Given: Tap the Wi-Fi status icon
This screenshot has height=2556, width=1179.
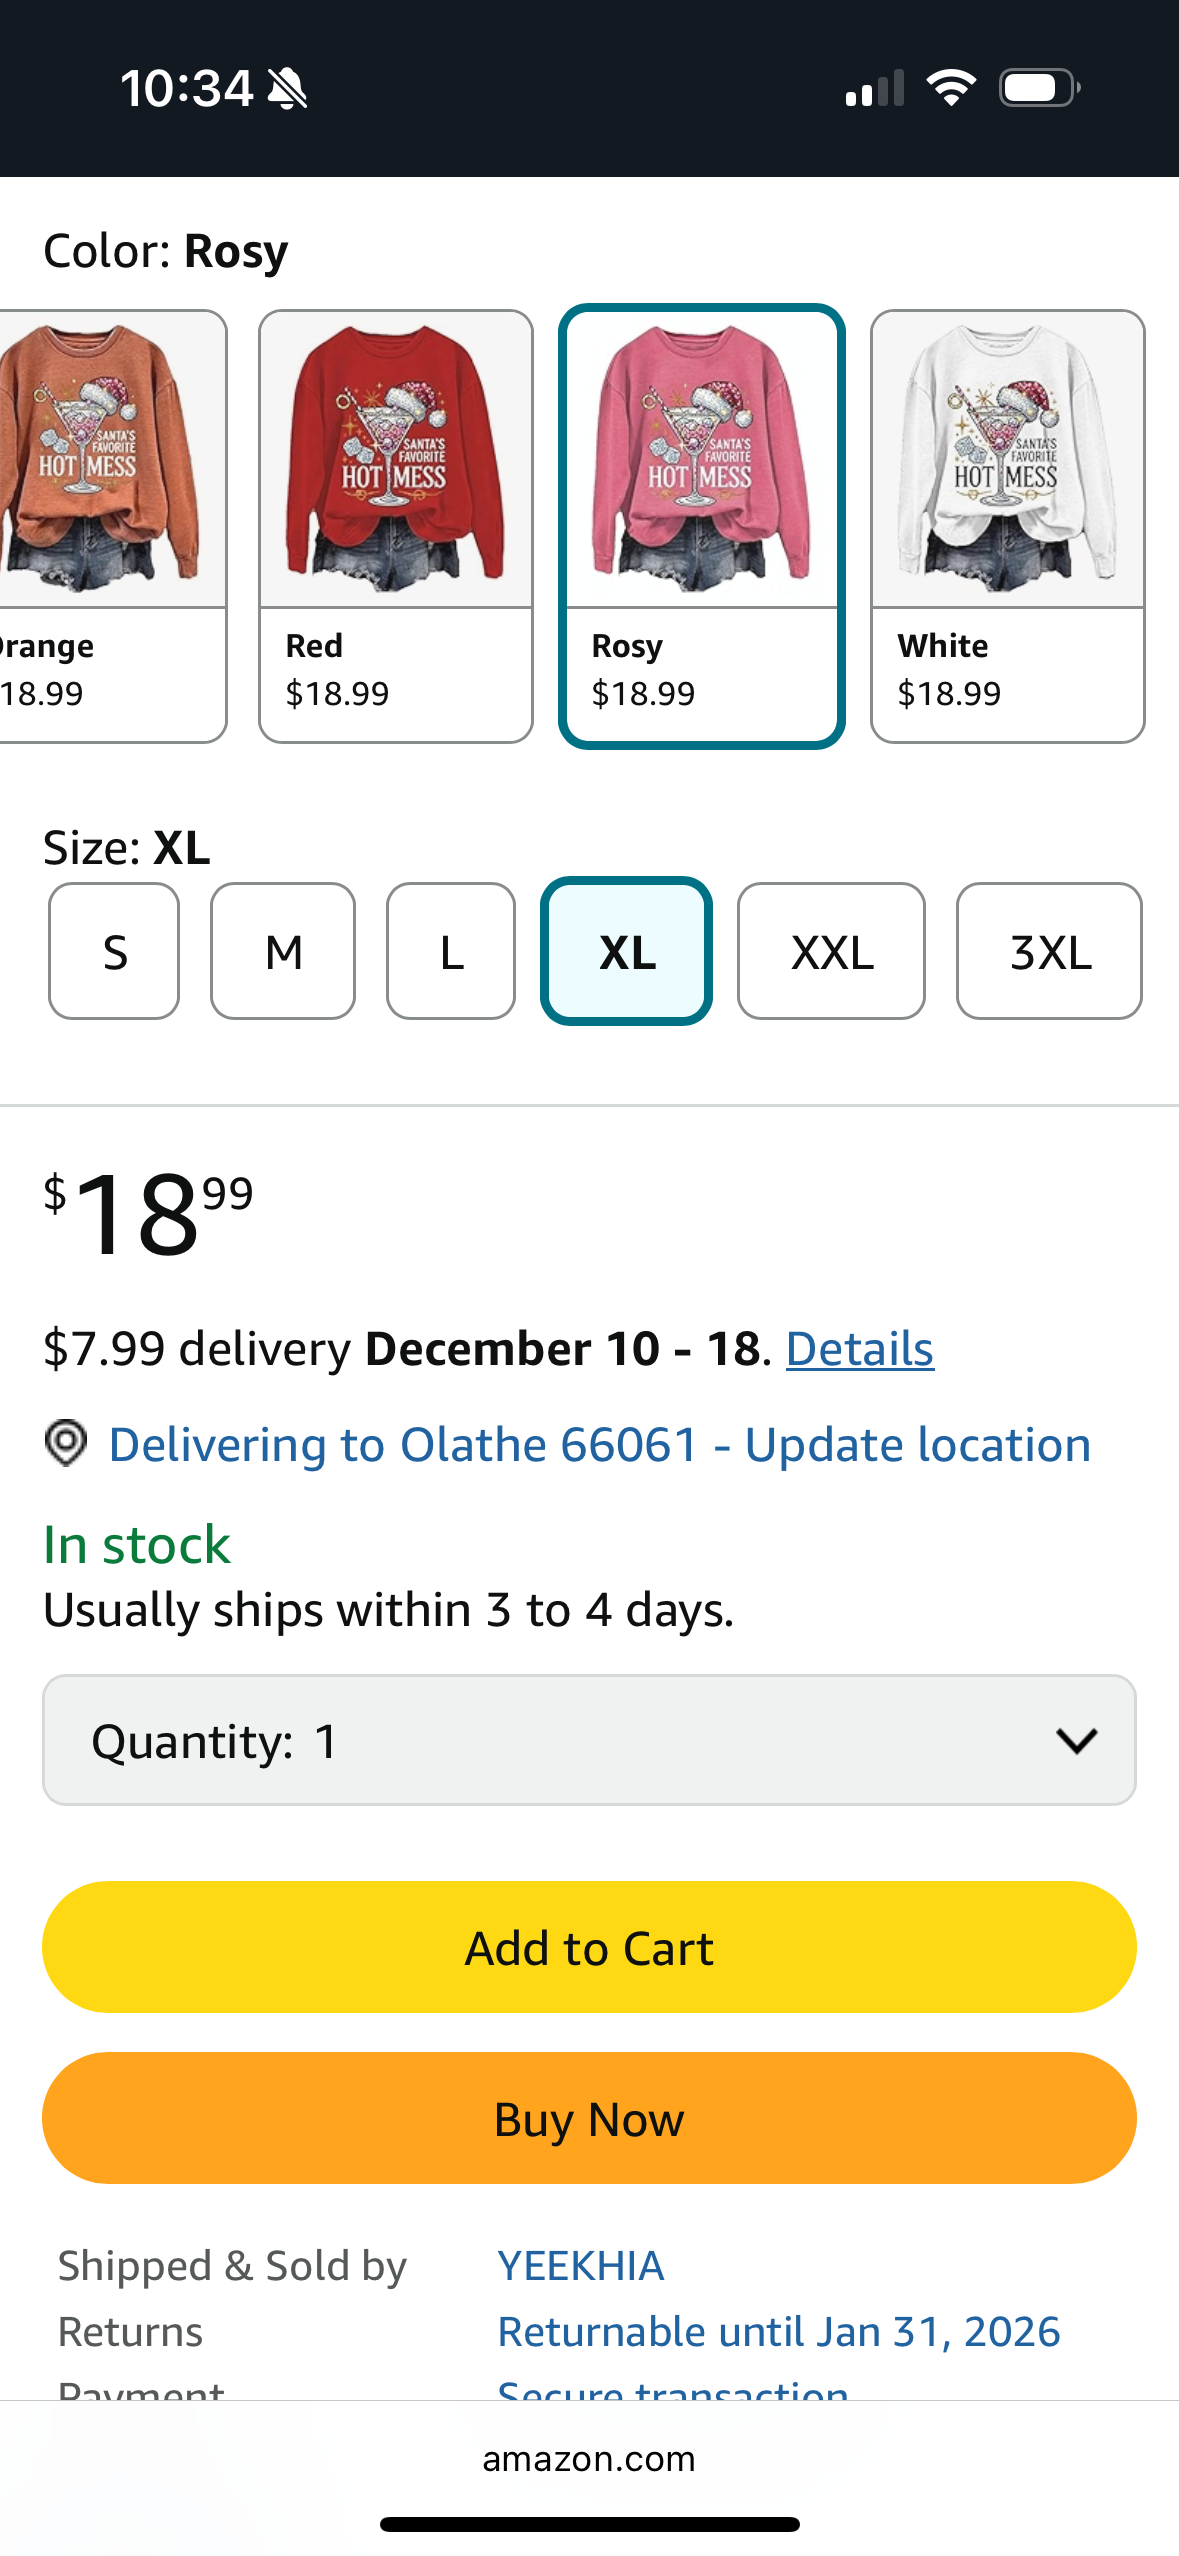Looking at the screenshot, I should 950,88.
